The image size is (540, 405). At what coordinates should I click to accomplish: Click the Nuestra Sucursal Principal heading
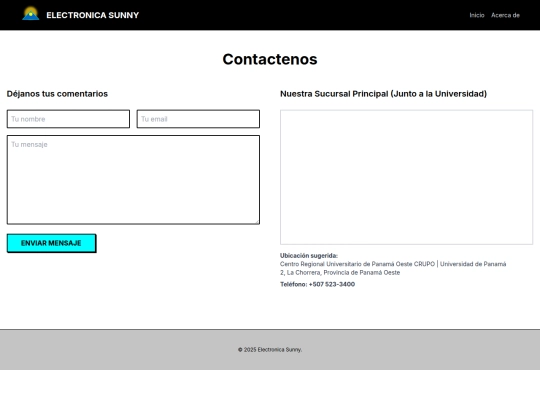[x=383, y=94]
